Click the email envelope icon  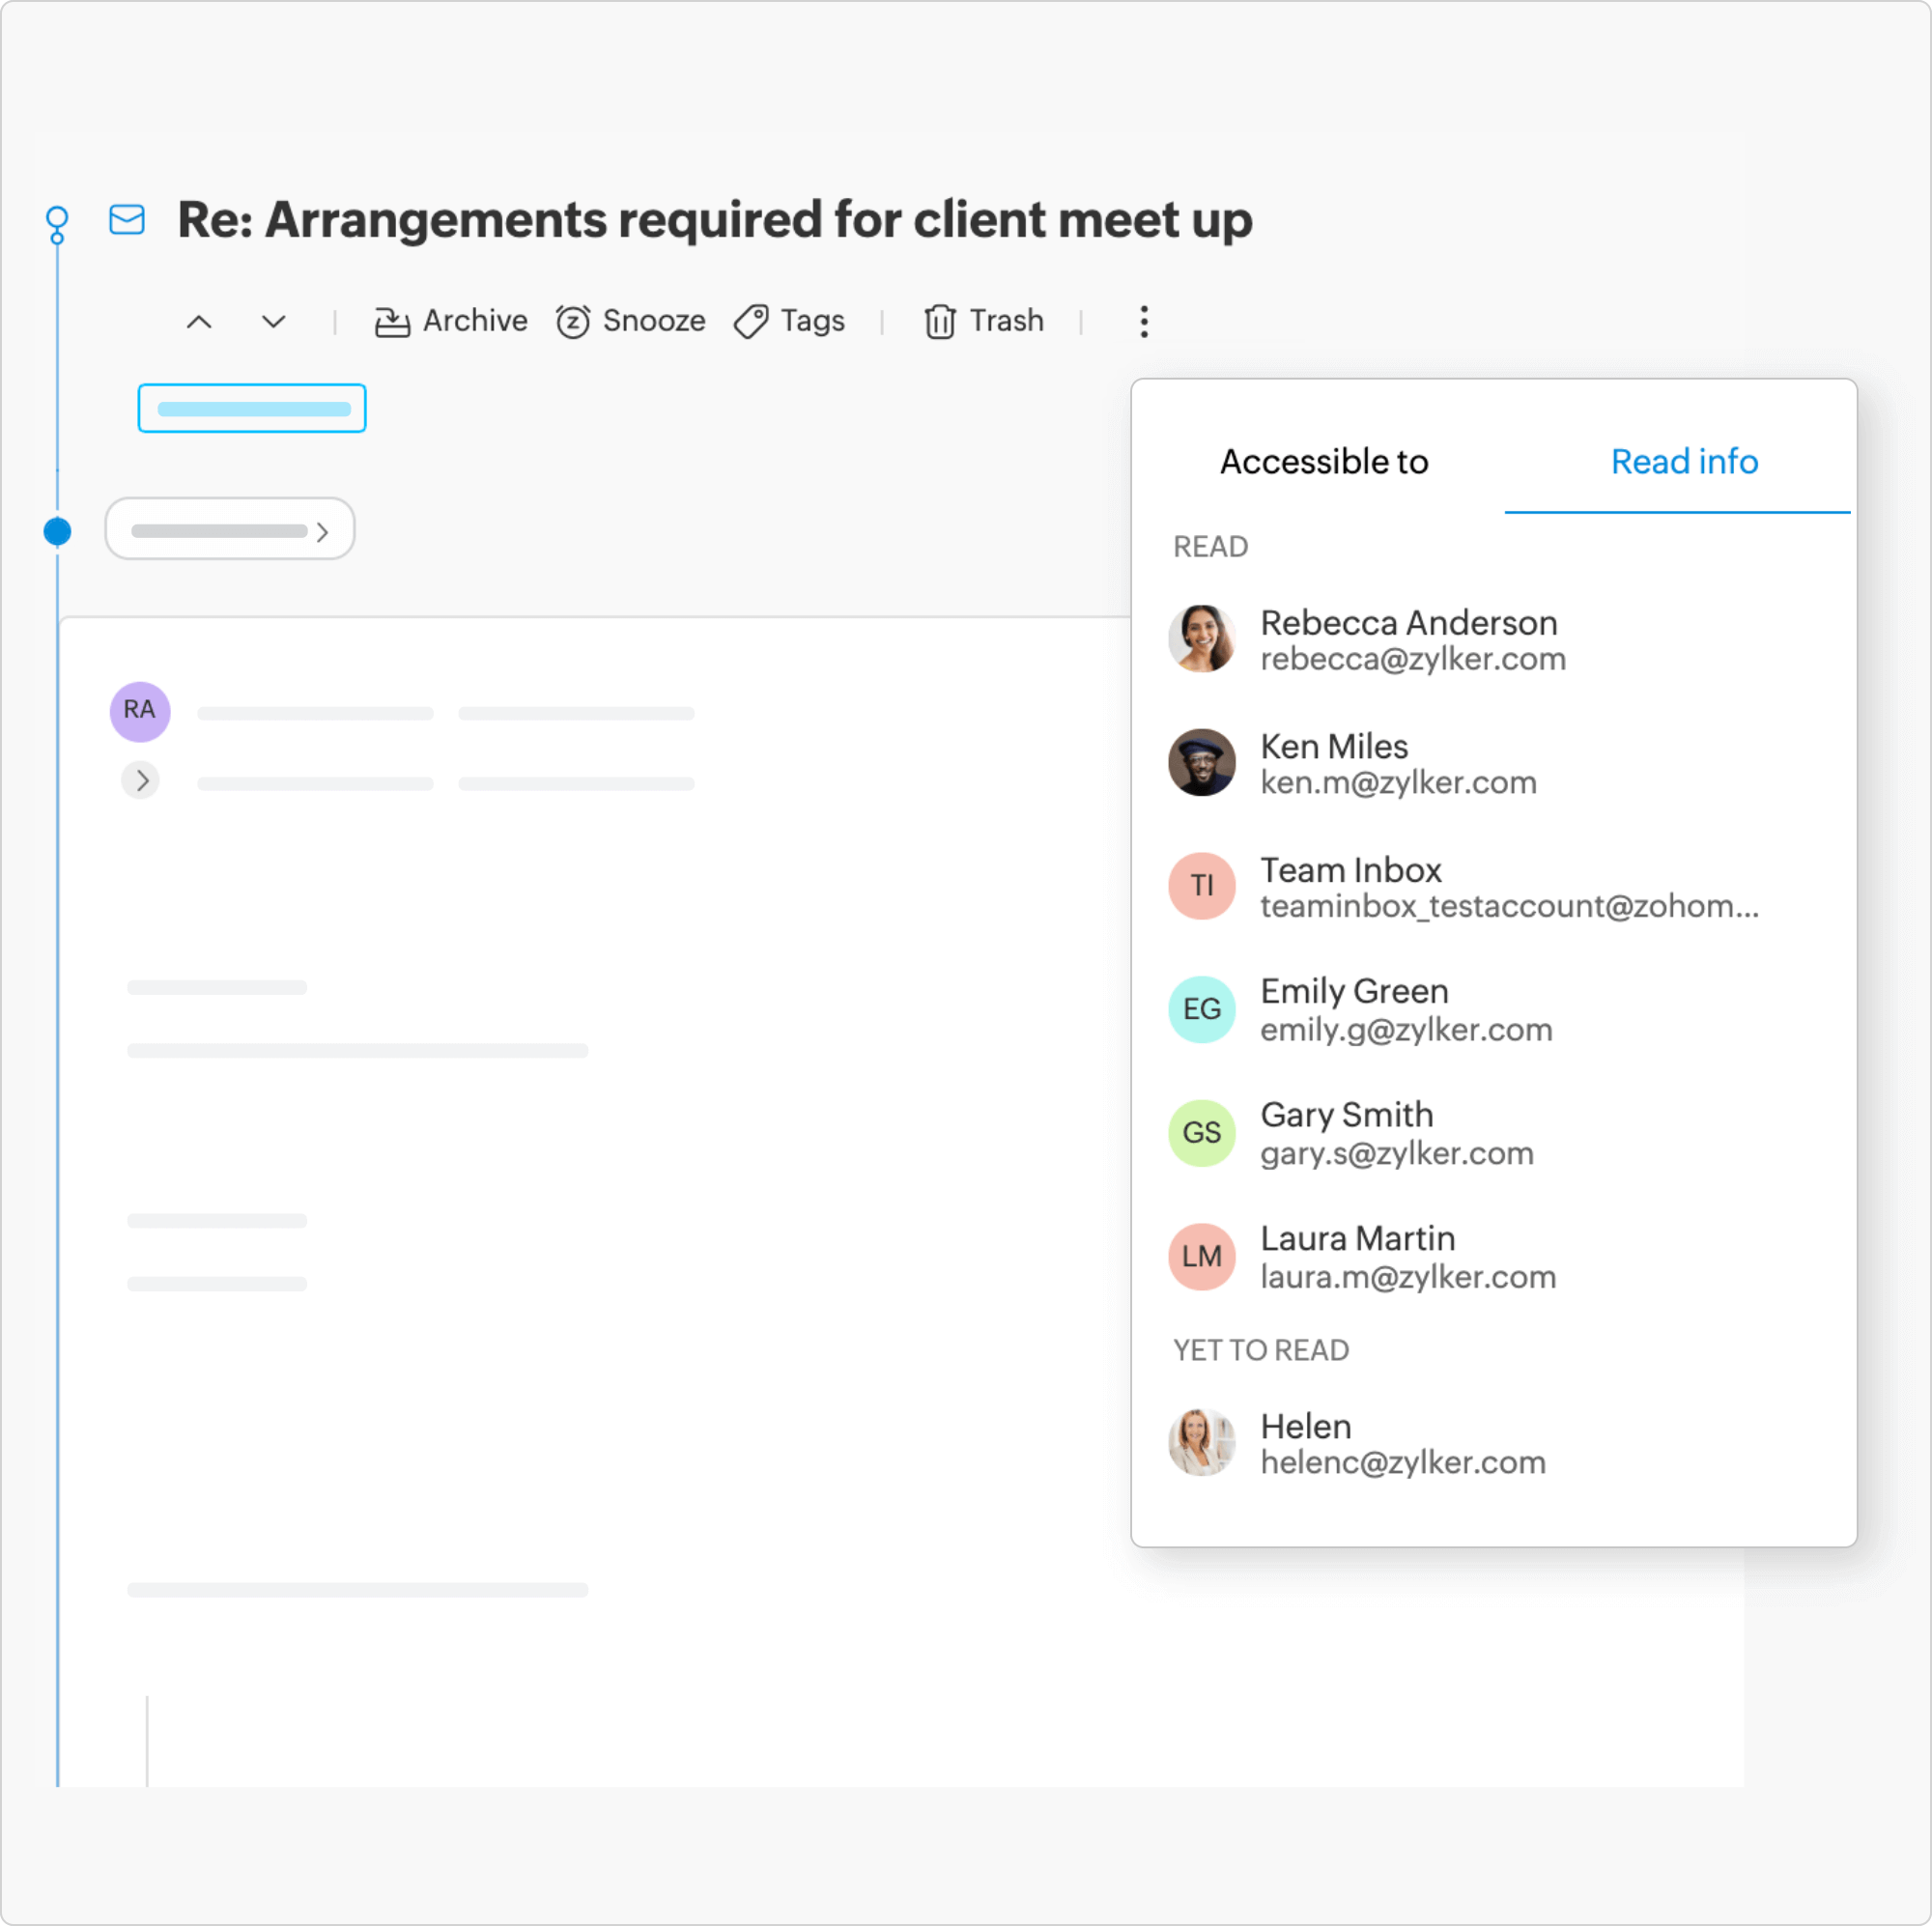tap(128, 218)
